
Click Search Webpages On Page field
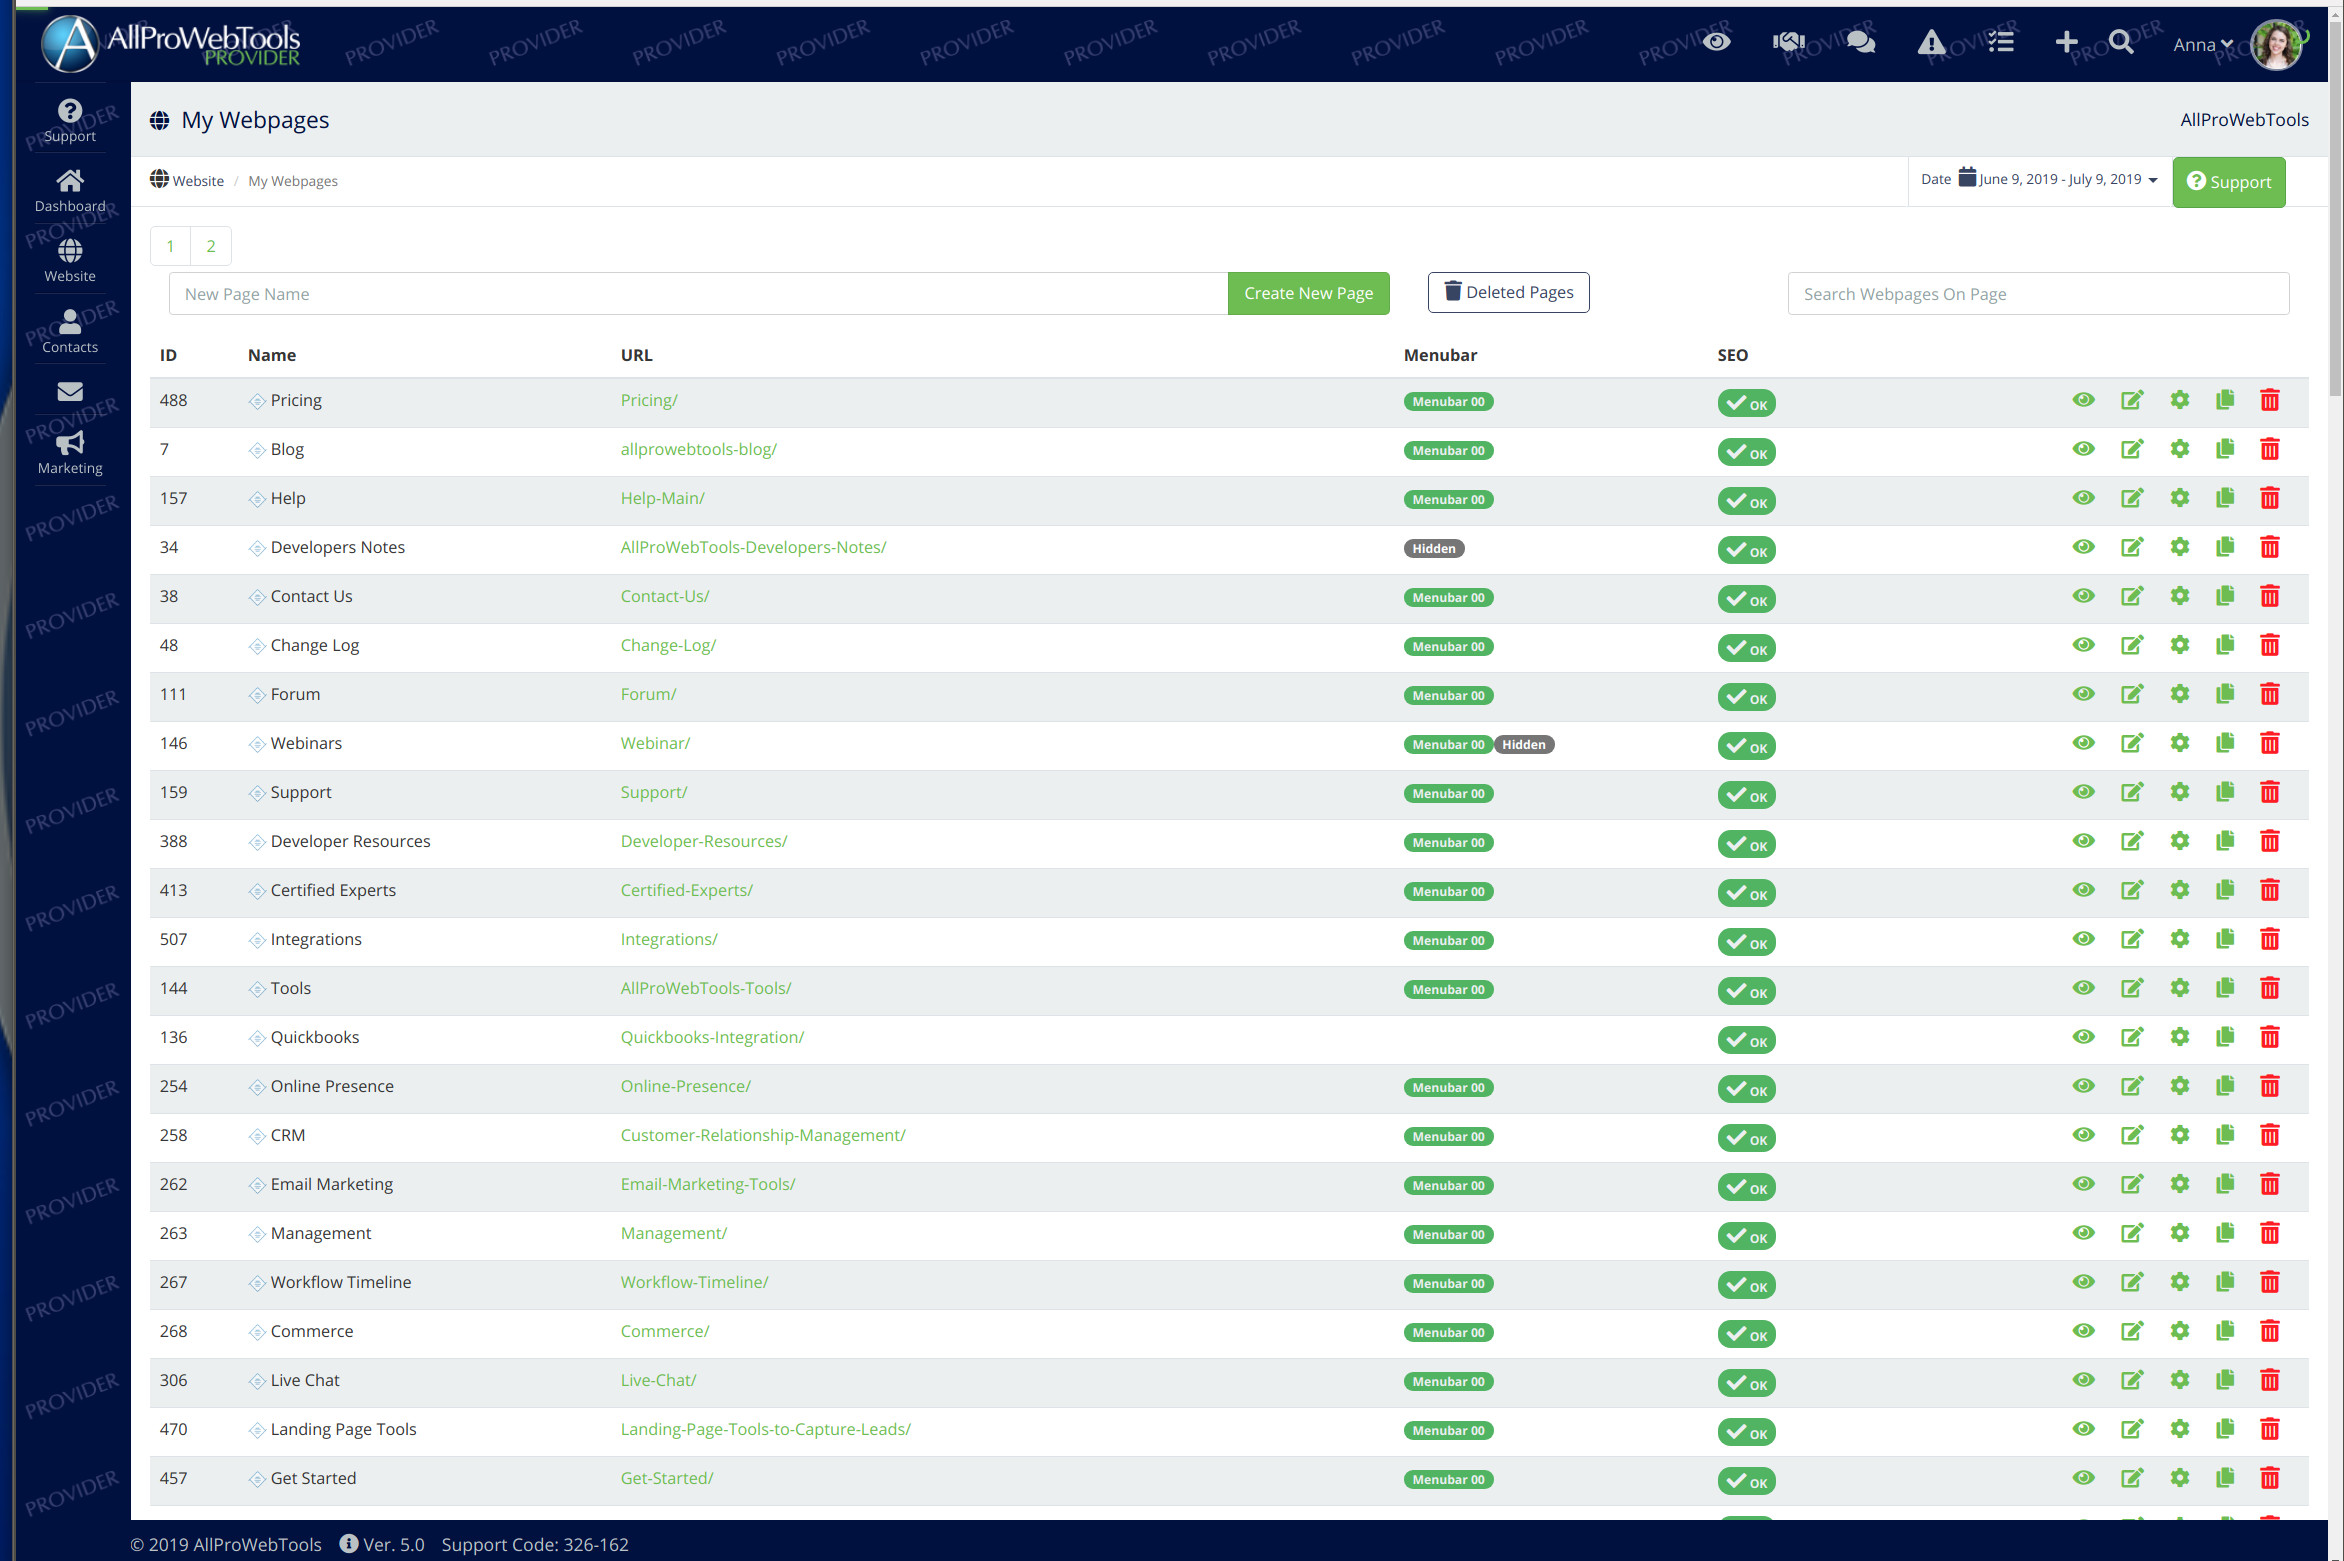point(2038,294)
